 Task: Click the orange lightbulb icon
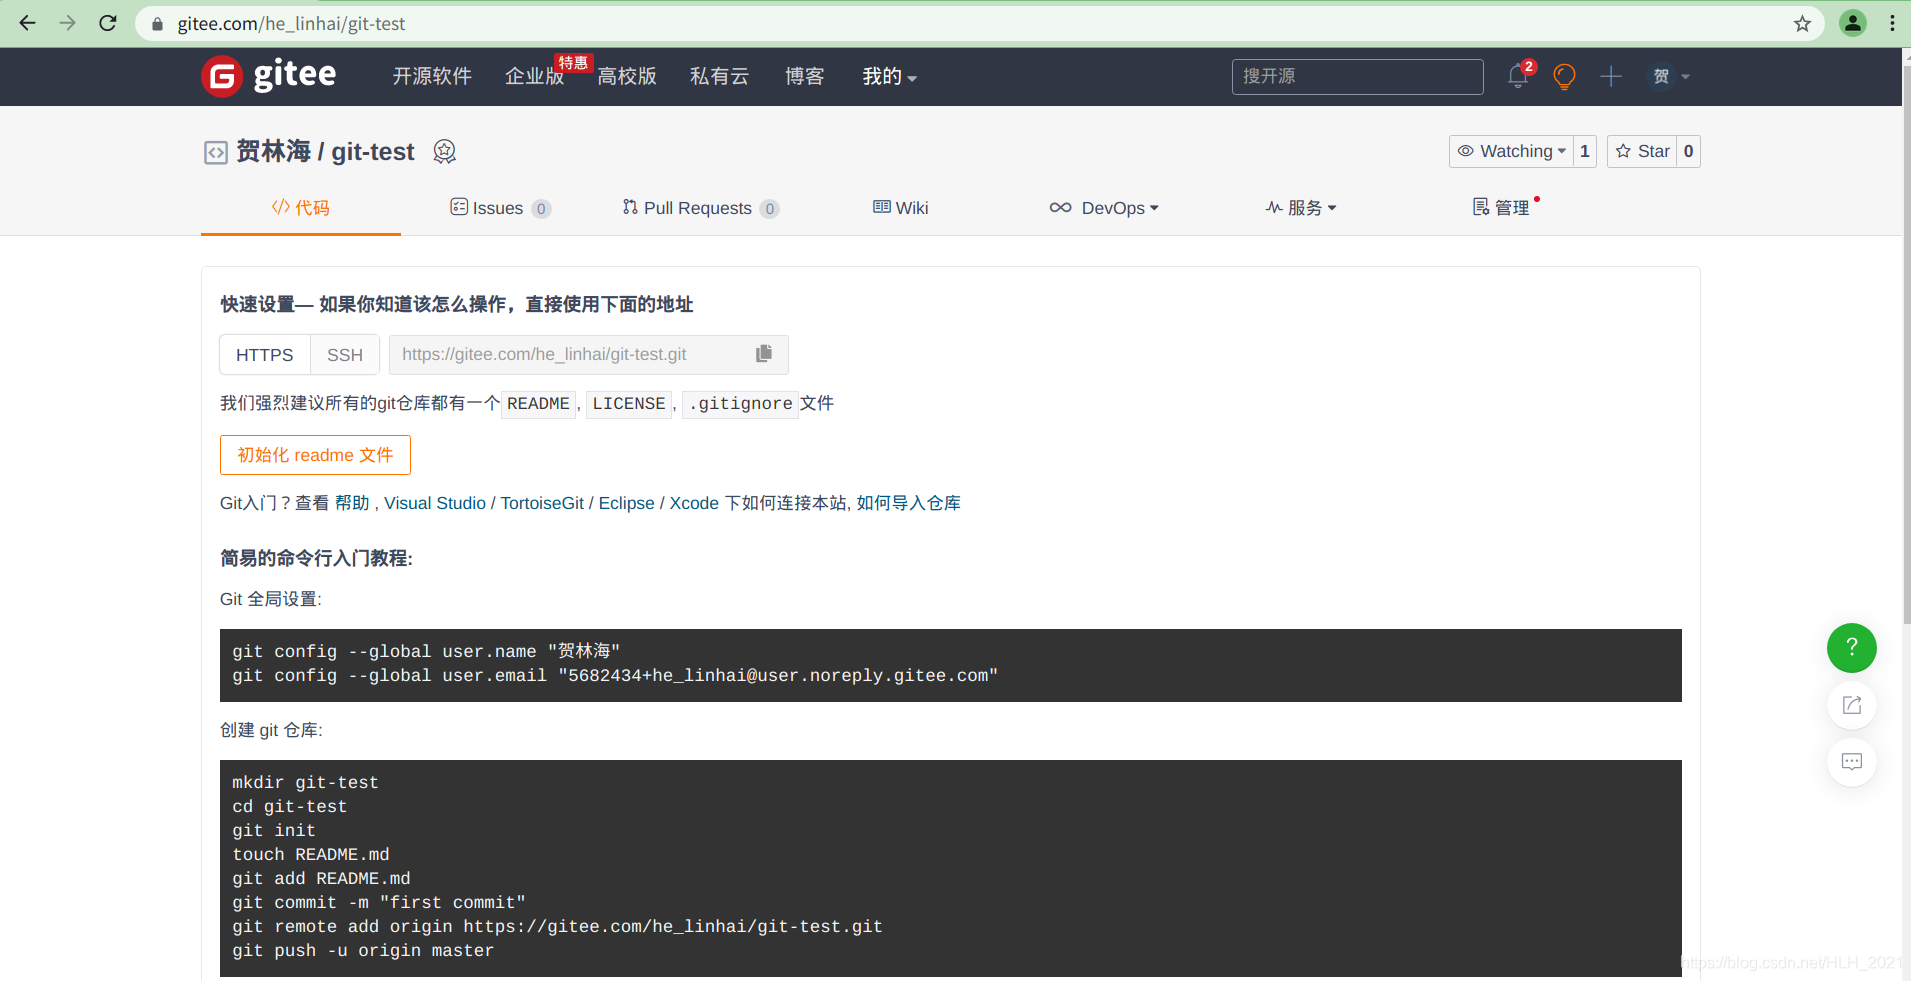tap(1565, 76)
